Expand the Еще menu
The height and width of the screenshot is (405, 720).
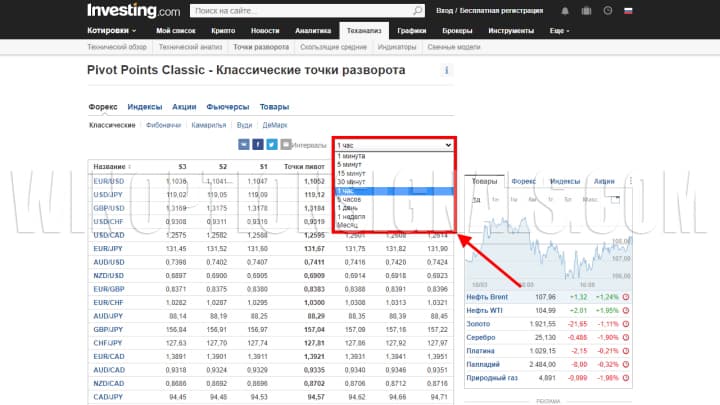pyautogui.click(x=559, y=31)
